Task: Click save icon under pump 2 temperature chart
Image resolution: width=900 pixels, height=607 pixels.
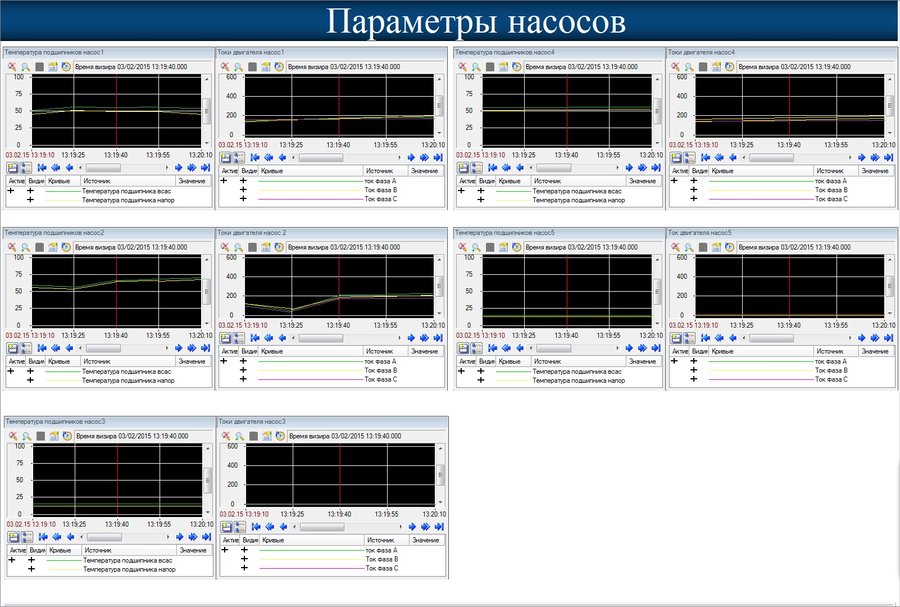Action: 14,348
